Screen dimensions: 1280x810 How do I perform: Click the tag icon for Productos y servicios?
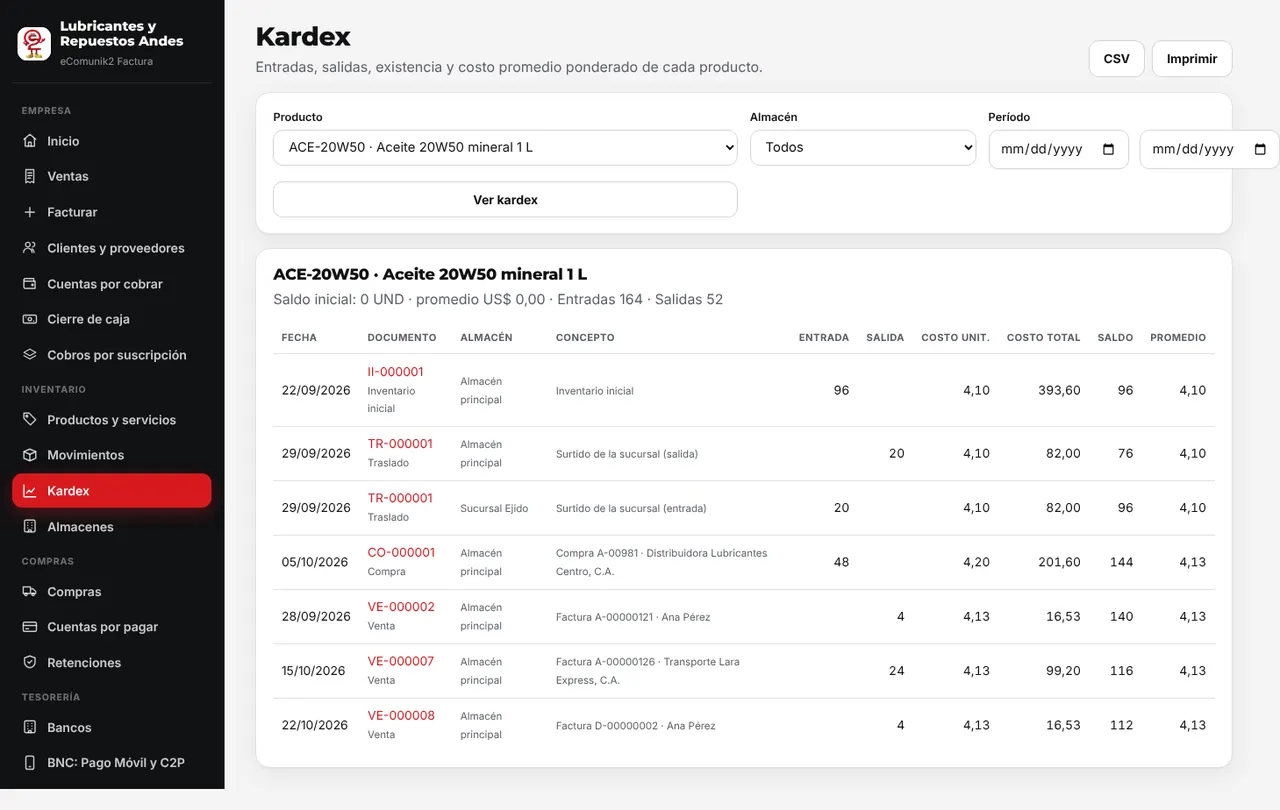tap(30, 420)
